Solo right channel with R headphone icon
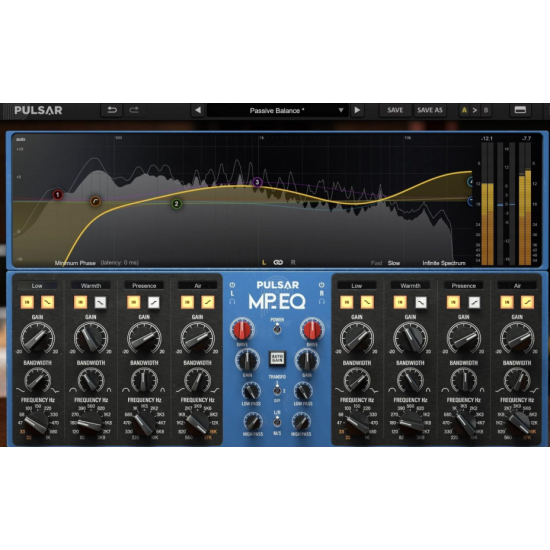Viewport: 550px width, 550px height. (x=321, y=301)
